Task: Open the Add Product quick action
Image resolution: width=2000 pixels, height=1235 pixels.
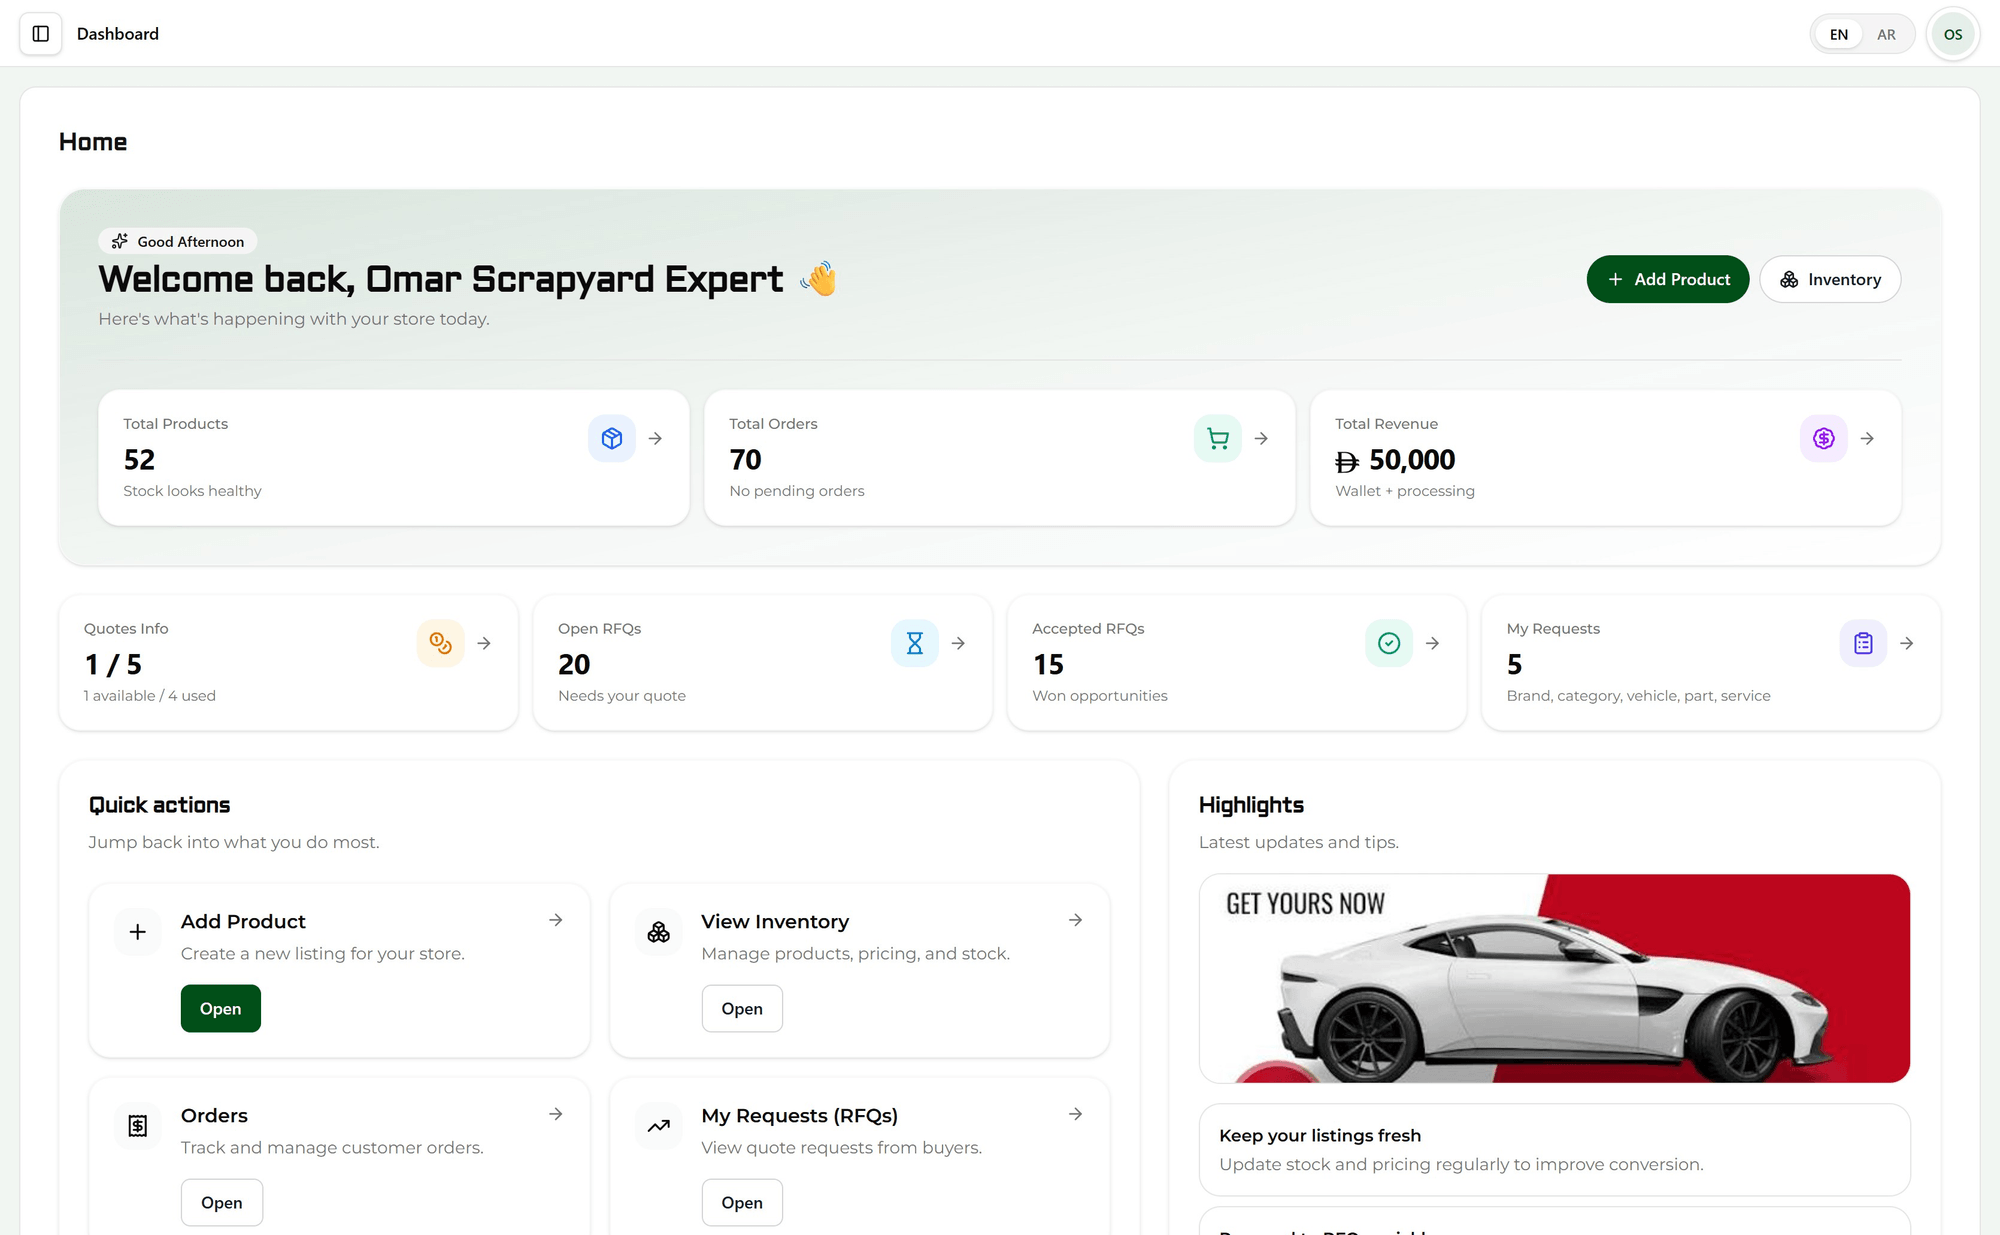Action: pos(221,1008)
